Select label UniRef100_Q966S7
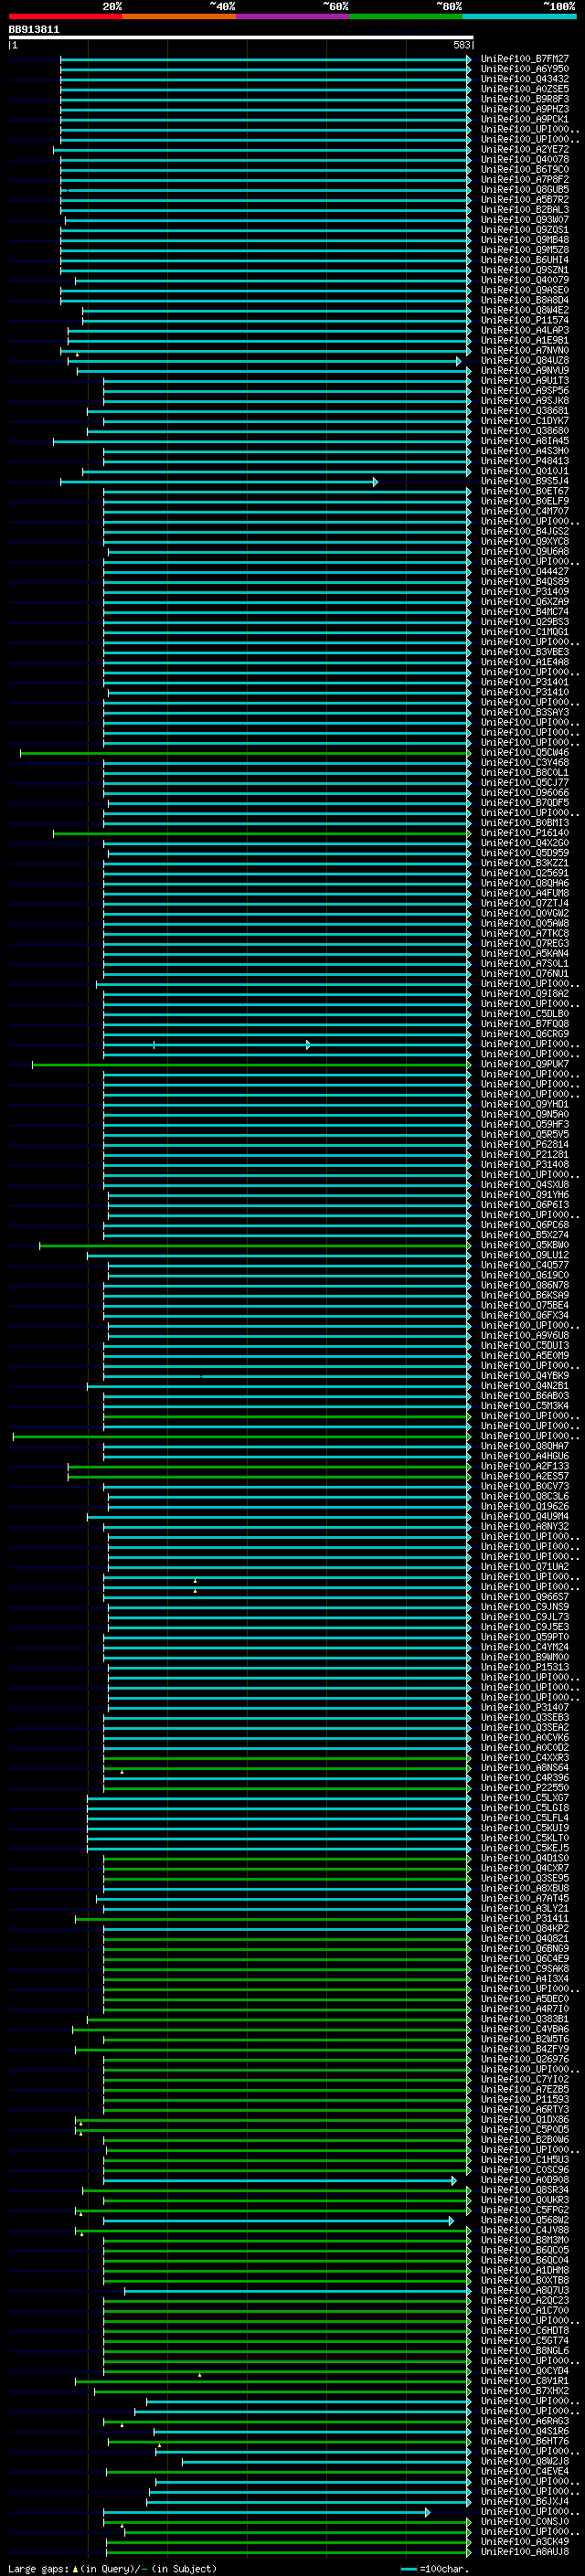The width and height of the screenshot is (585, 2576). 525,1597
